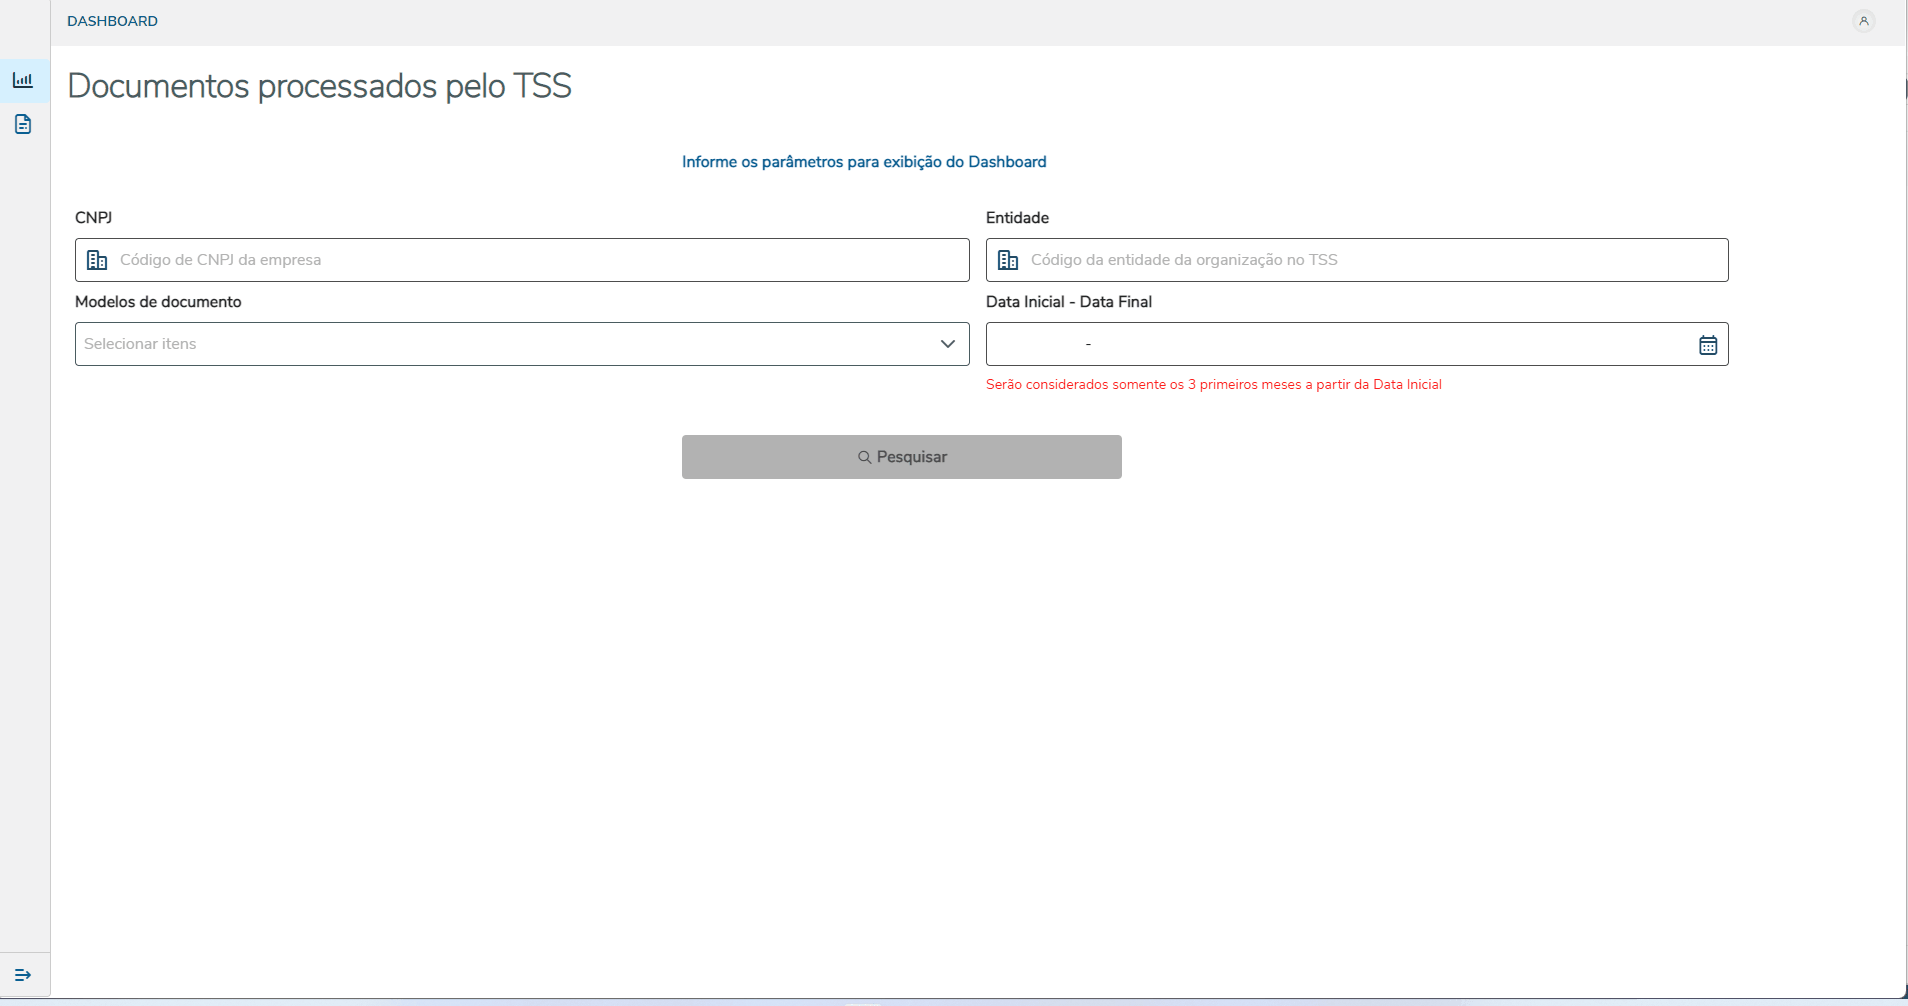
Task: Click the red 3 primeiros meses warning text
Action: coord(1214,385)
